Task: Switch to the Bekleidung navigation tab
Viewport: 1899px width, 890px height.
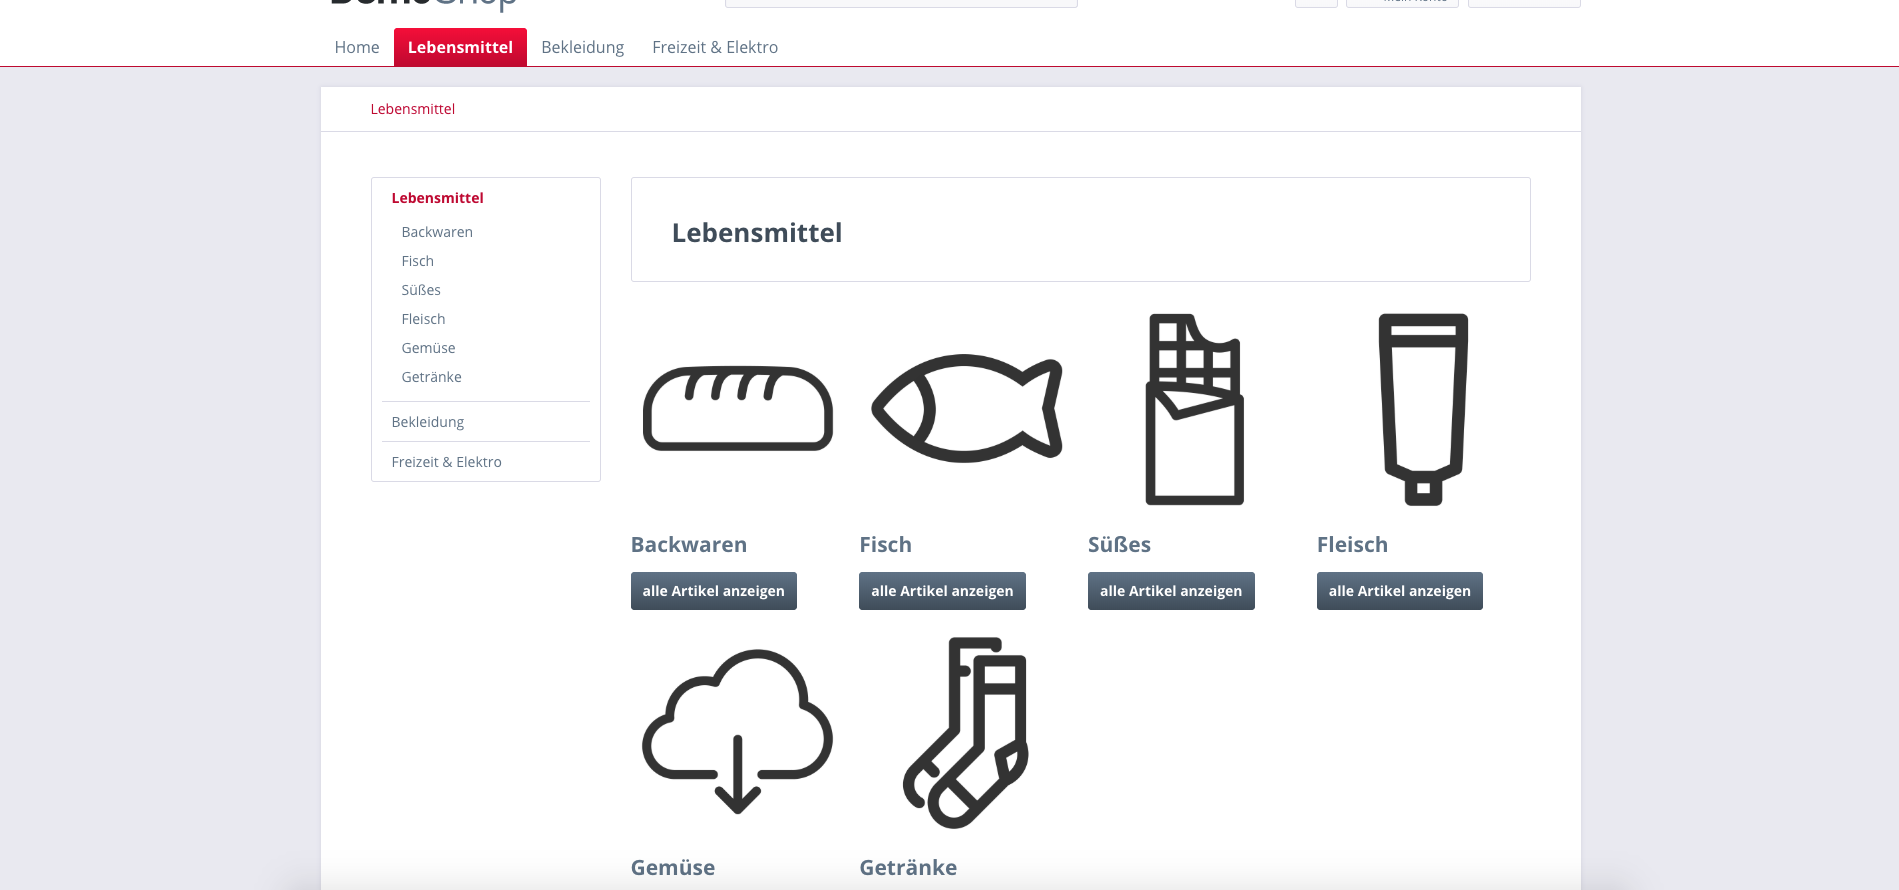Action: [582, 47]
